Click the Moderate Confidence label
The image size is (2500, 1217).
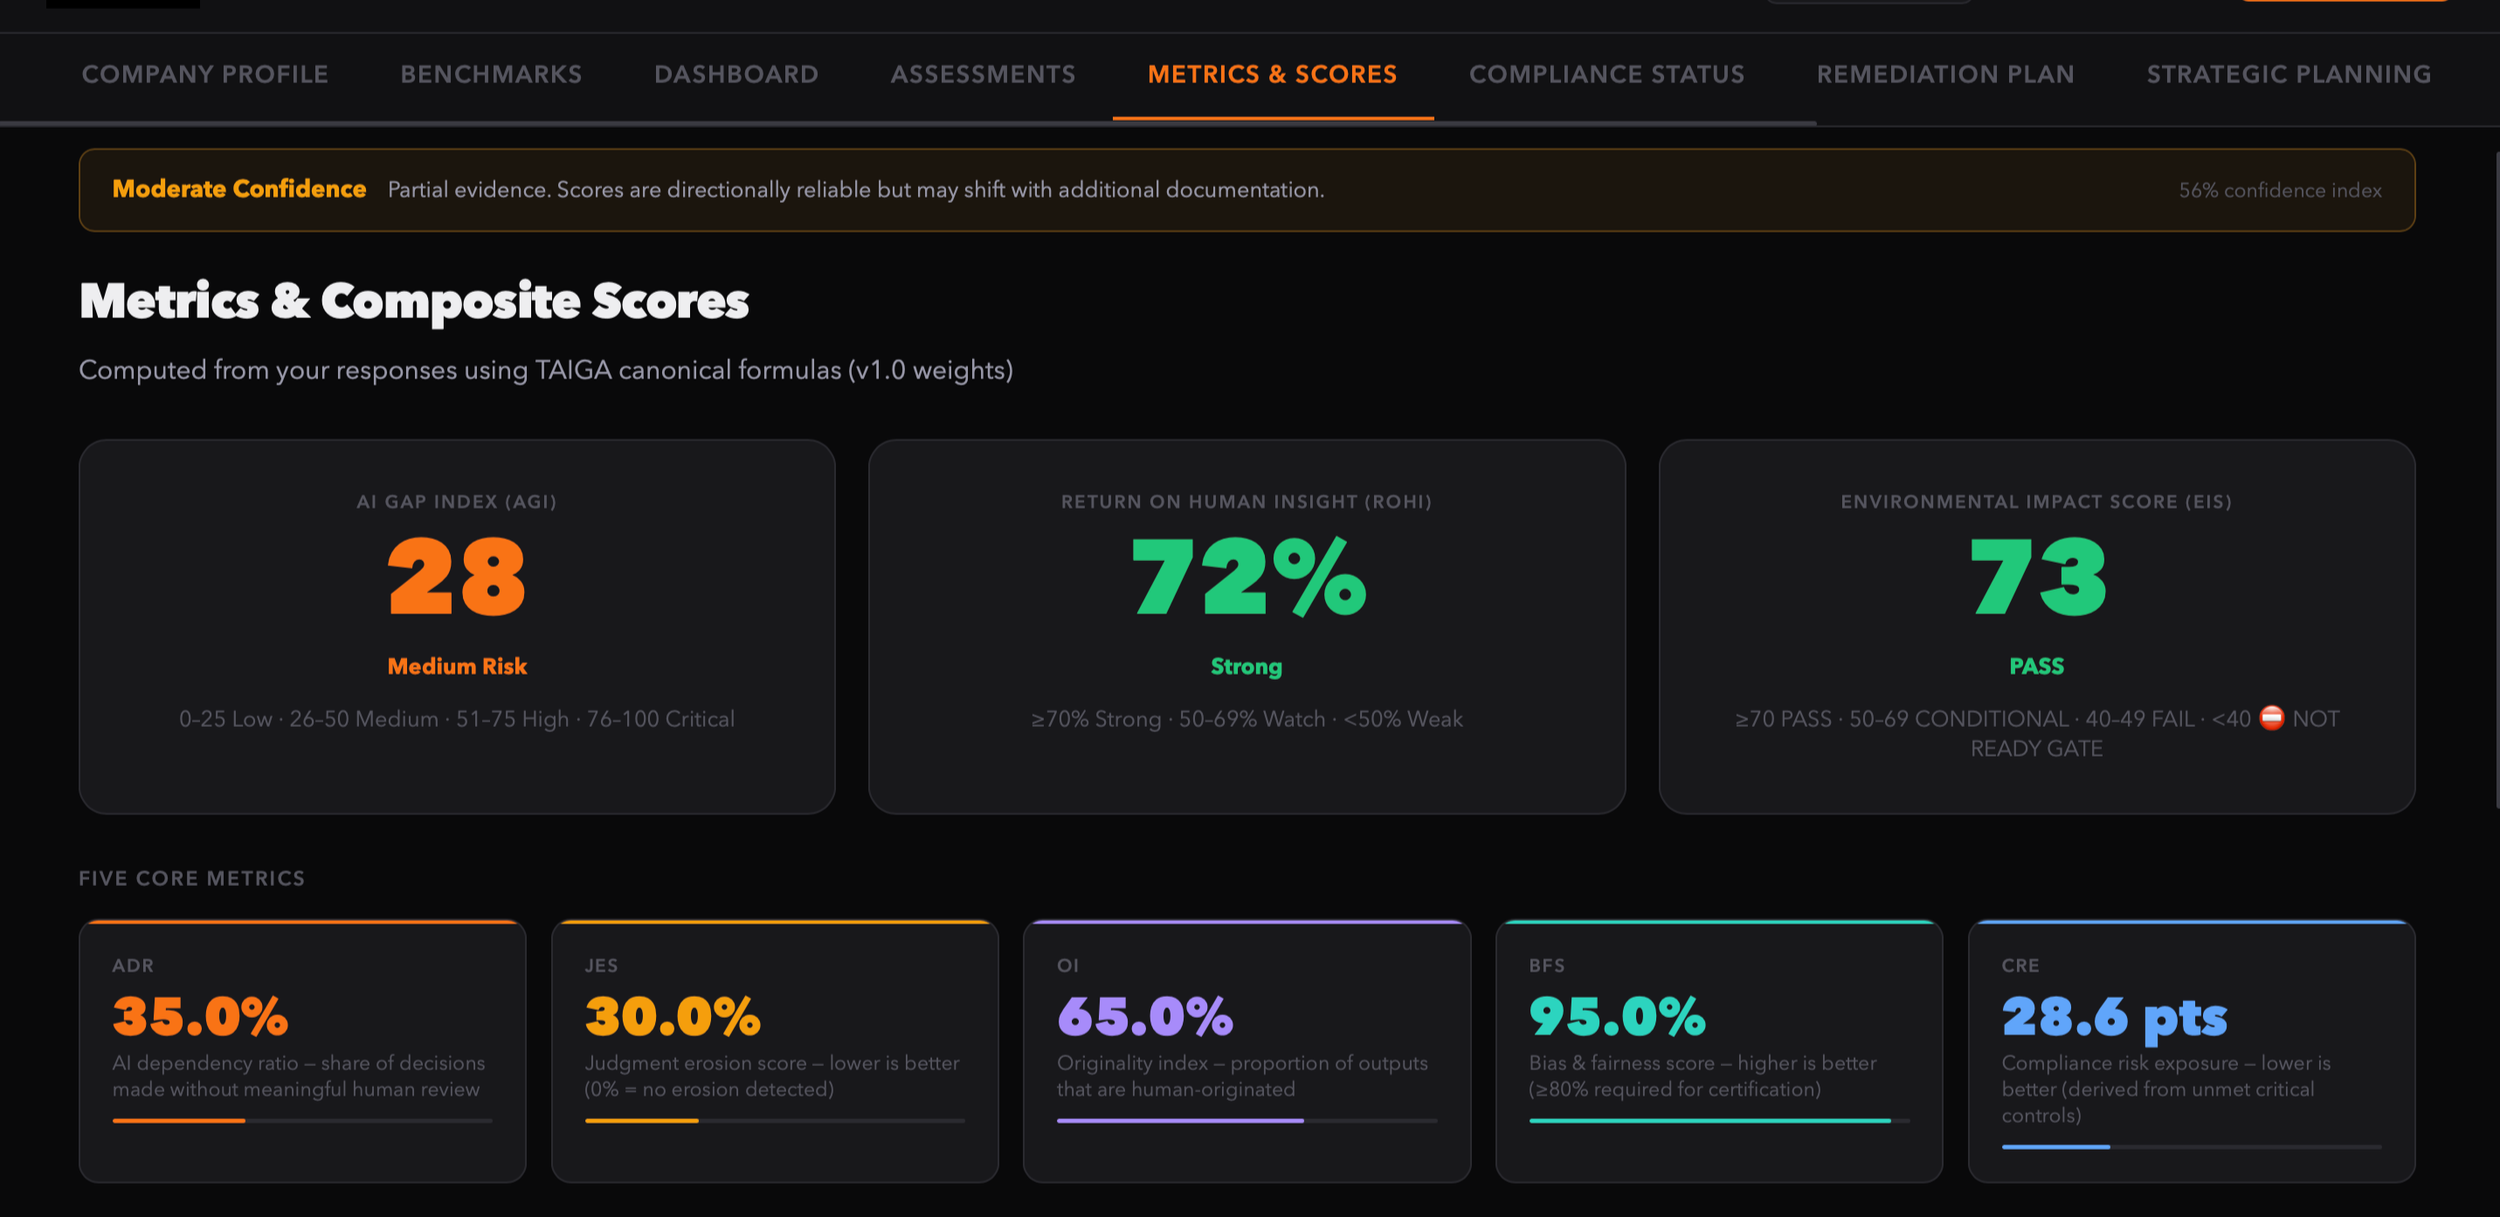click(x=239, y=189)
